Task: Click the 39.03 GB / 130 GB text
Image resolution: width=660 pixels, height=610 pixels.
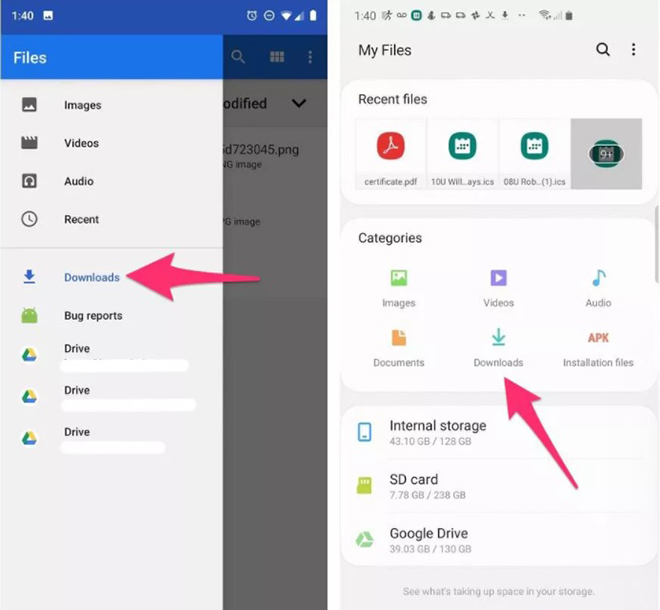Action: click(430, 549)
